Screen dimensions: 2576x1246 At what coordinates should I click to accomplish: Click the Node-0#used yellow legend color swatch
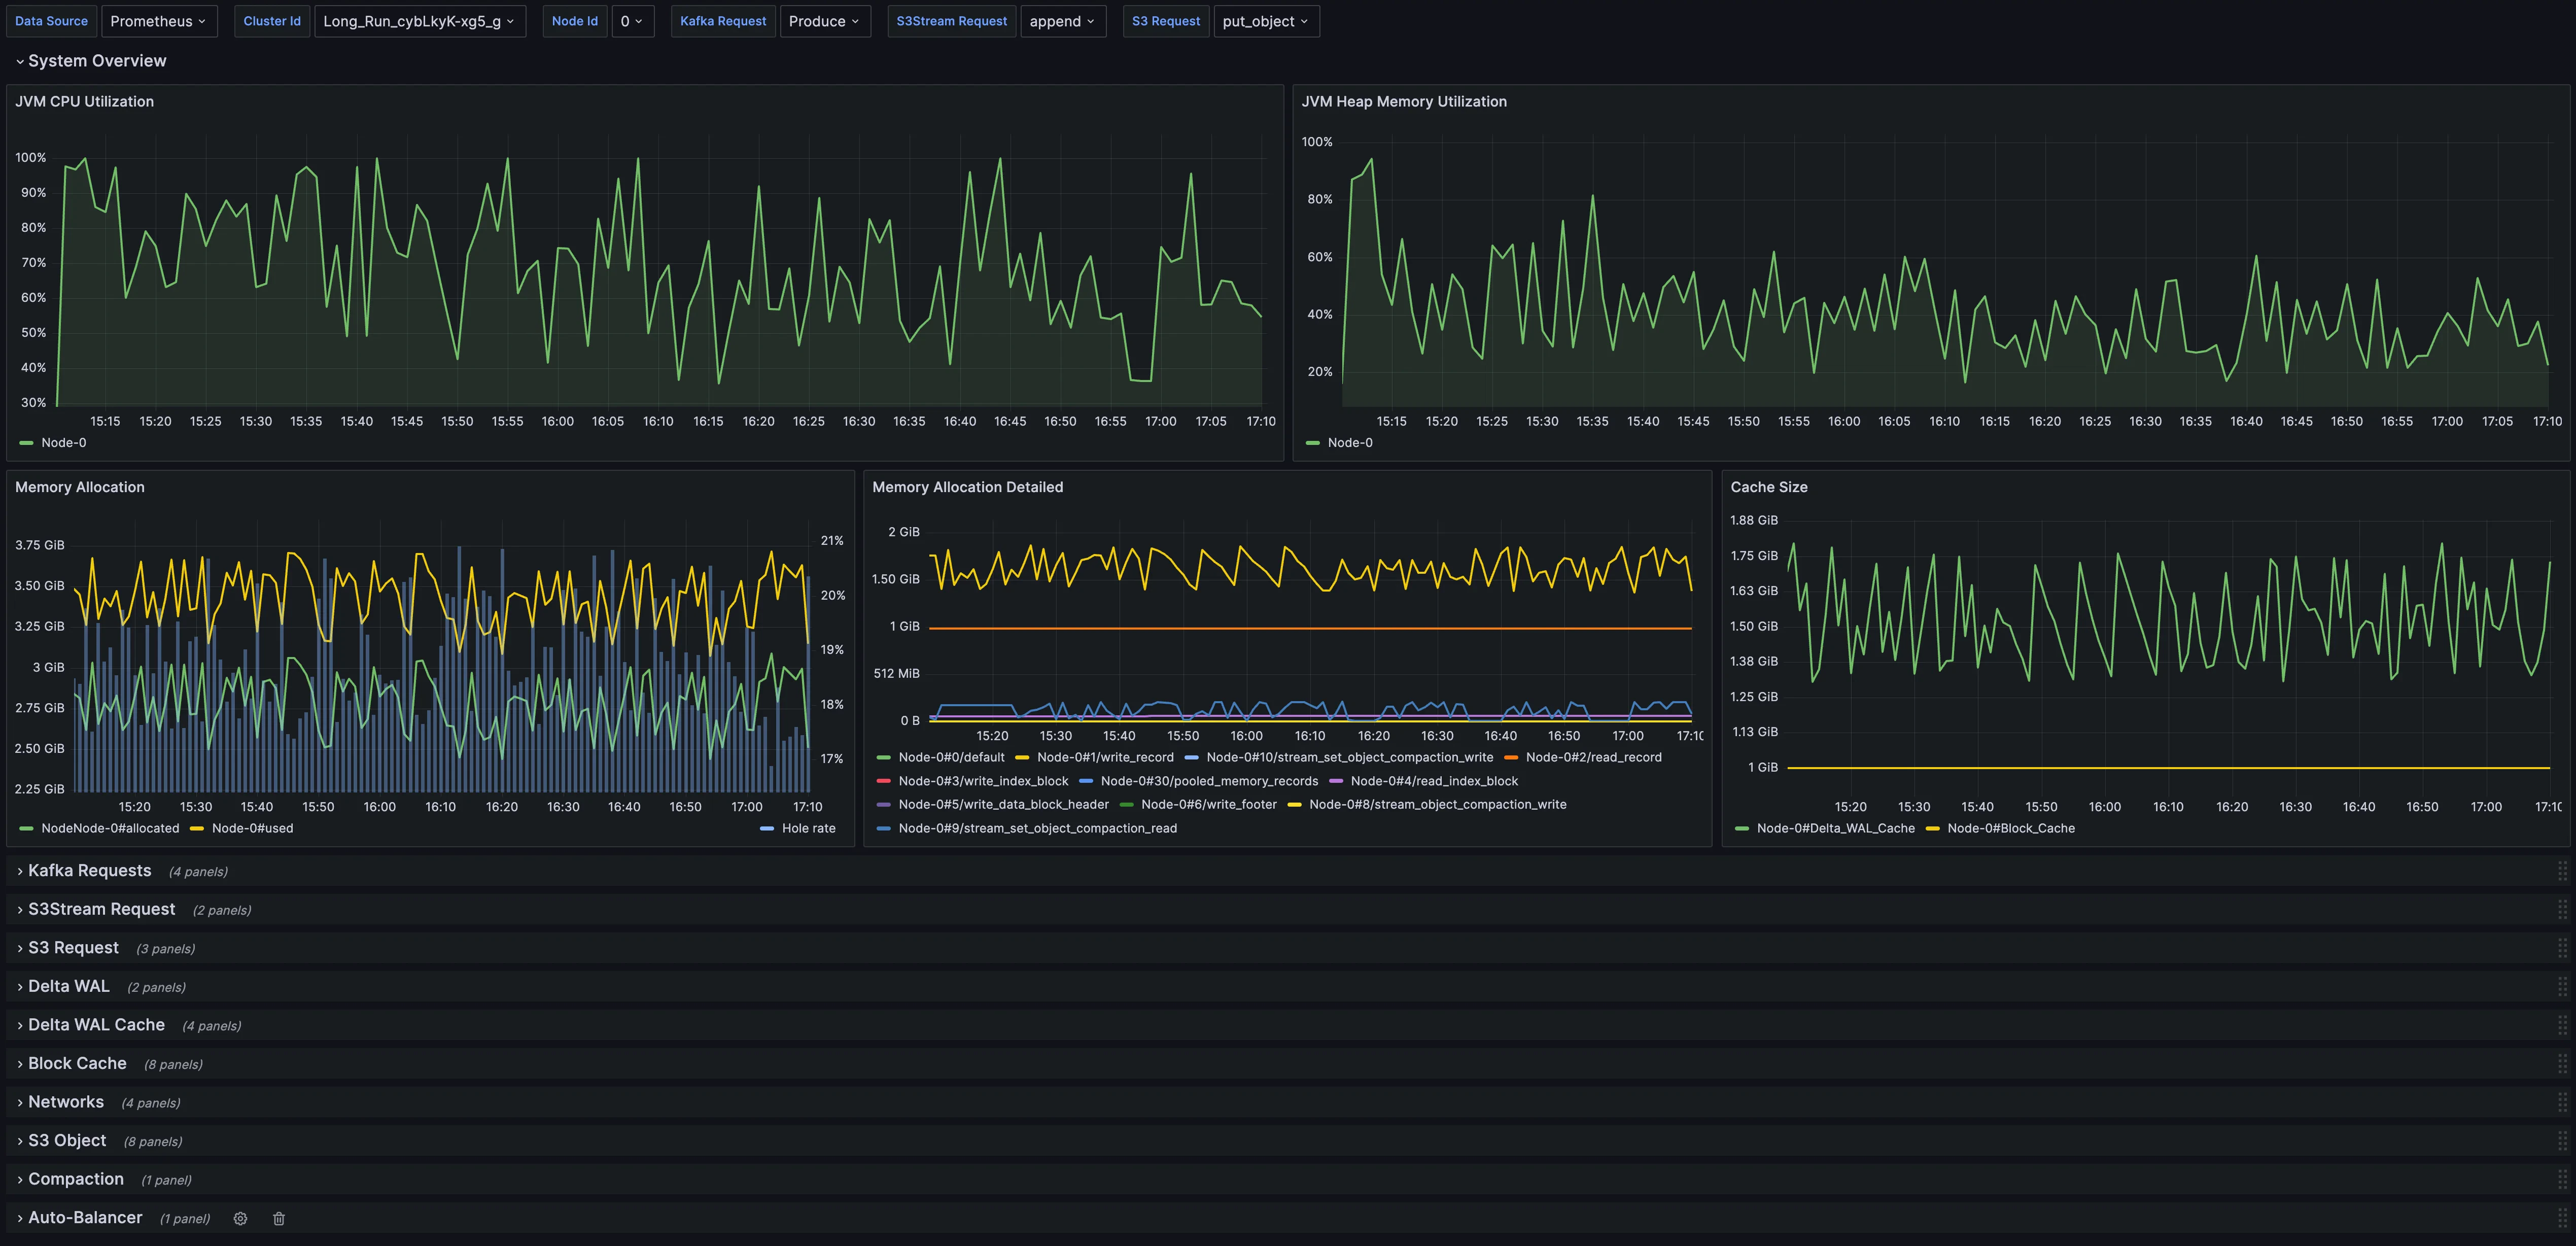[x=196, y=828]
